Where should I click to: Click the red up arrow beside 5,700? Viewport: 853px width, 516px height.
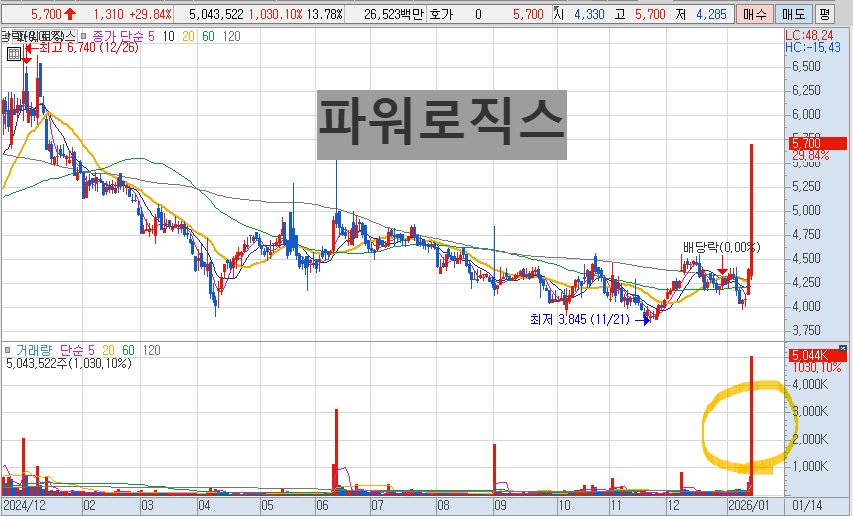pos(70,14)
